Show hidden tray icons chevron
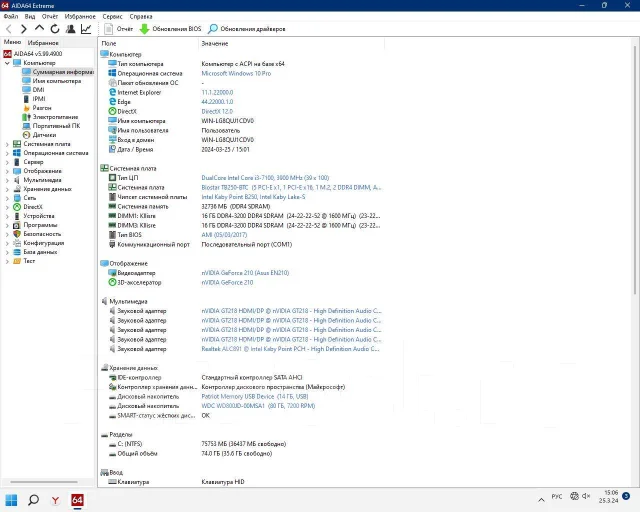 coord(541,499)
